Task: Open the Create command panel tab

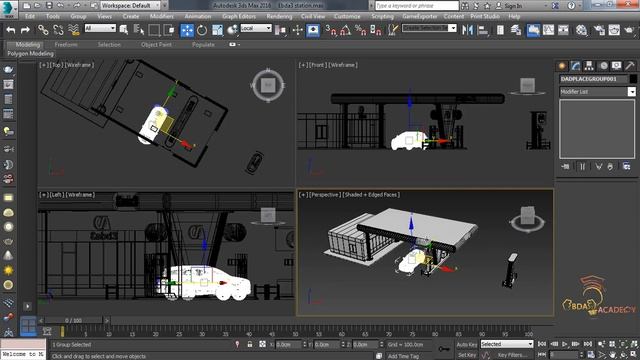Action: (x=562, y=66)
